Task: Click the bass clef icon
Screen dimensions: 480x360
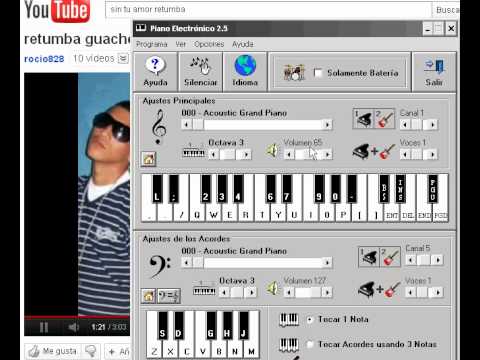Action: (x=160, y=266)
